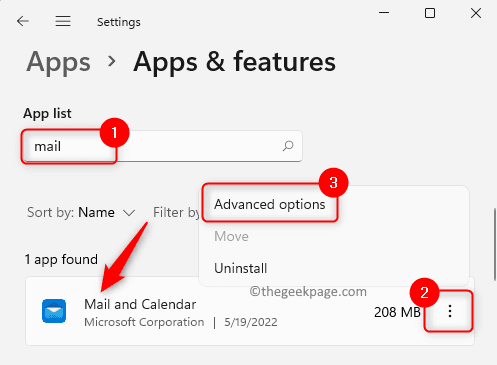Click the Microsoft Corporation publisher text
Image resolution: width=497 pixels, height=365 pixels.
point(144,322)
